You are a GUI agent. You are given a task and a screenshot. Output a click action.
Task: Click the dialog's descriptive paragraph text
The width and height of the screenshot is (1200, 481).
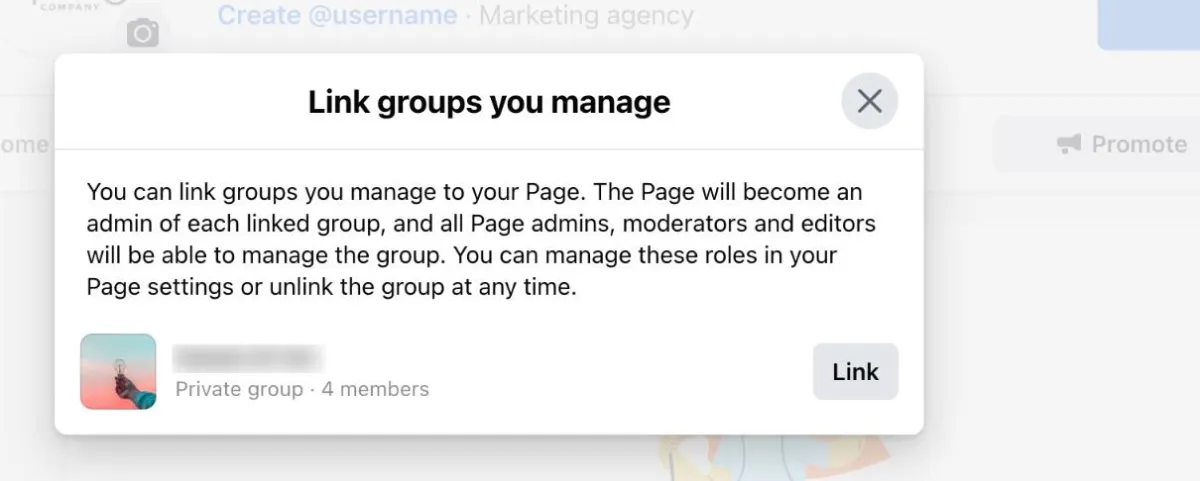pyautogui.click(x=476, y=239)
